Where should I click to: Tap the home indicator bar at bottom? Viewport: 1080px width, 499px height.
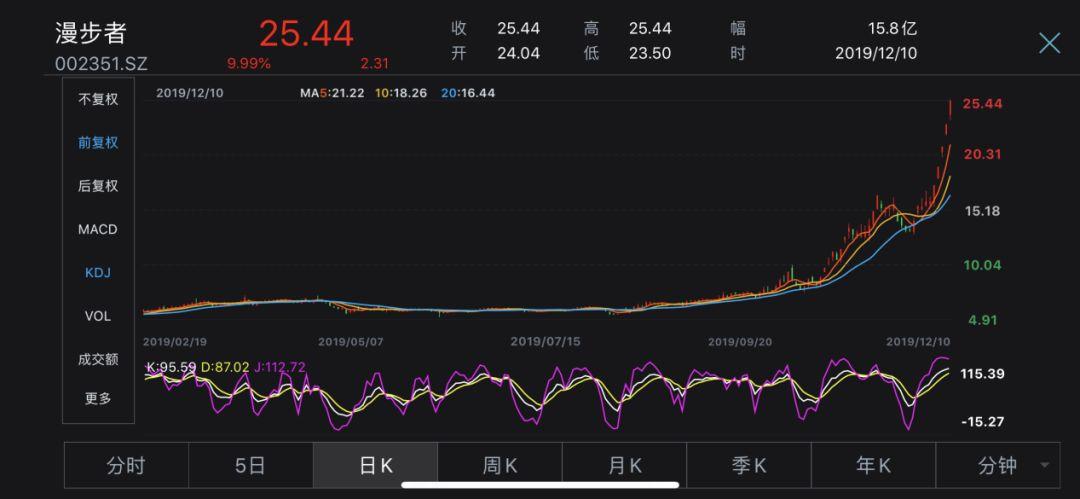tap(540, 485)
